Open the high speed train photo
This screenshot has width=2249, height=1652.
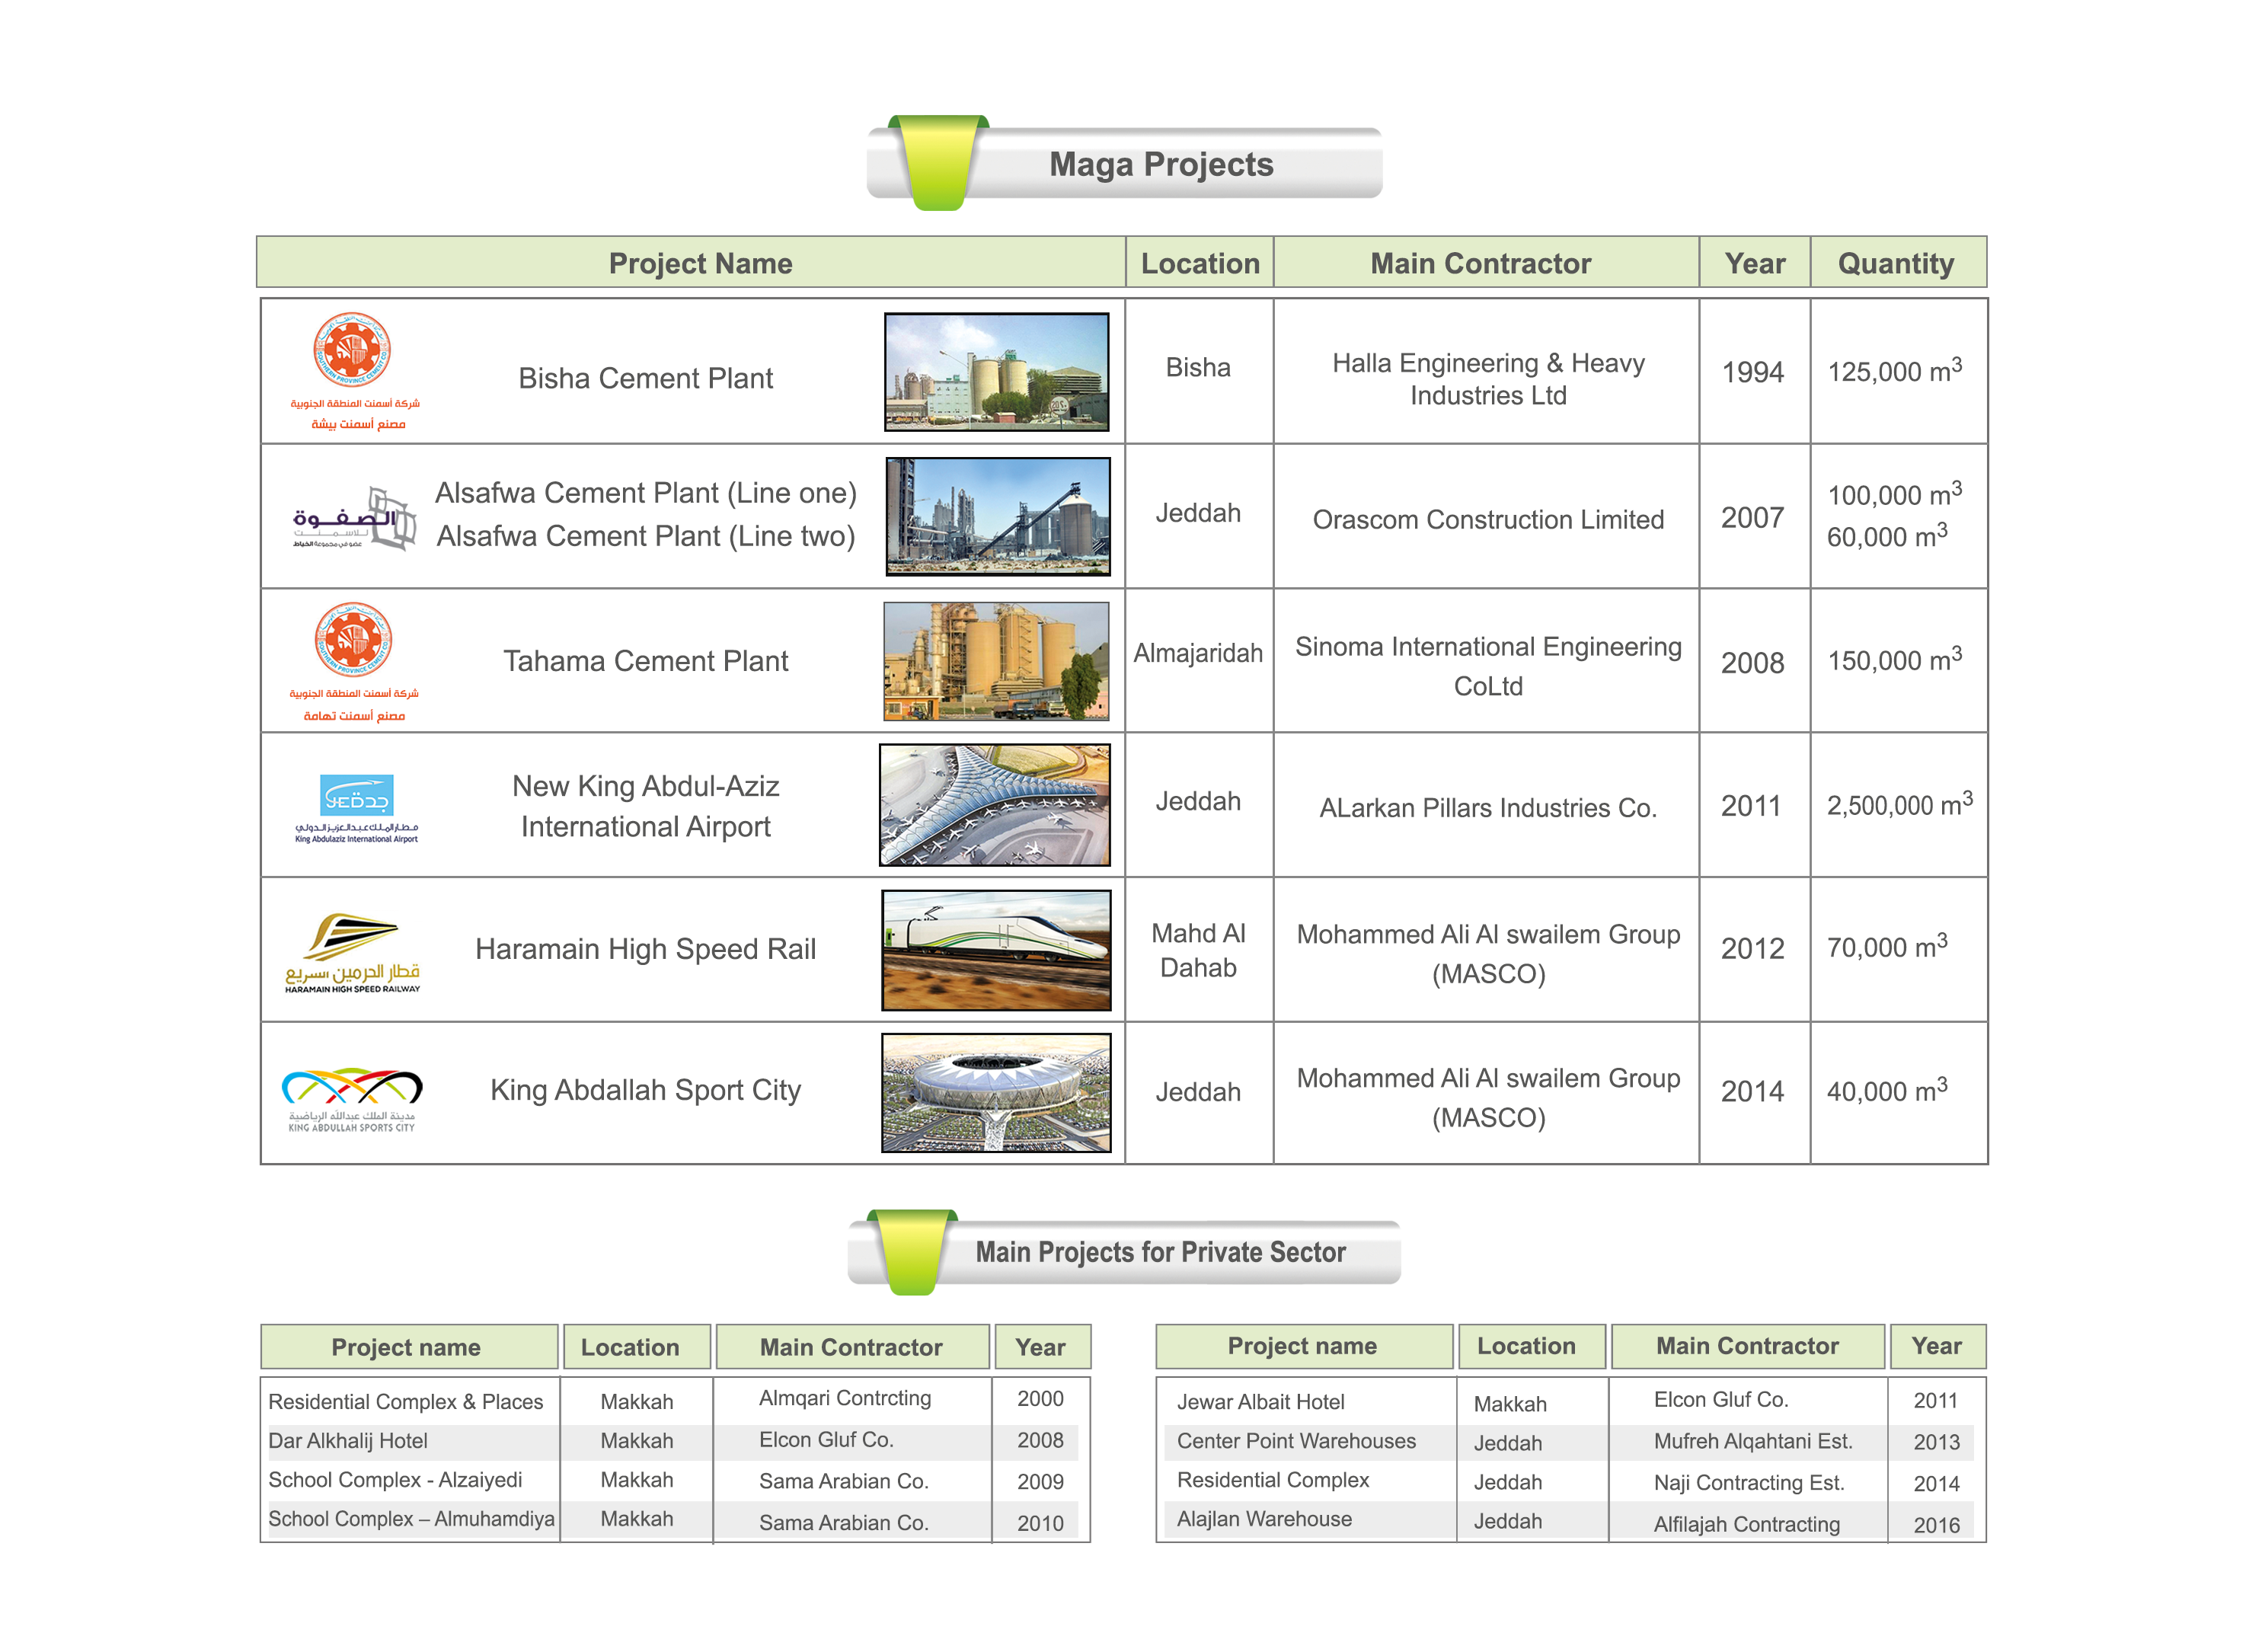pyautogui.click(x=995, y=949)
